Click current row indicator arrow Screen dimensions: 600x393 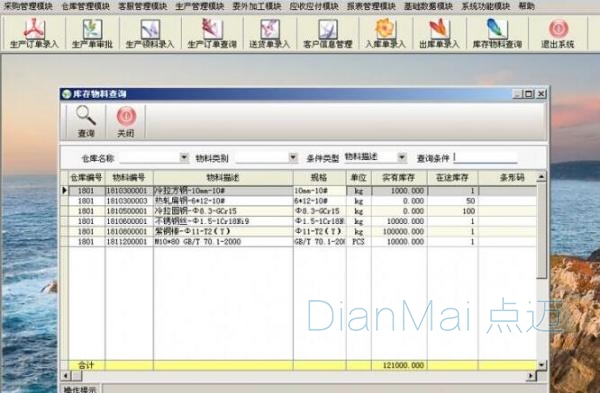[65, 191]
